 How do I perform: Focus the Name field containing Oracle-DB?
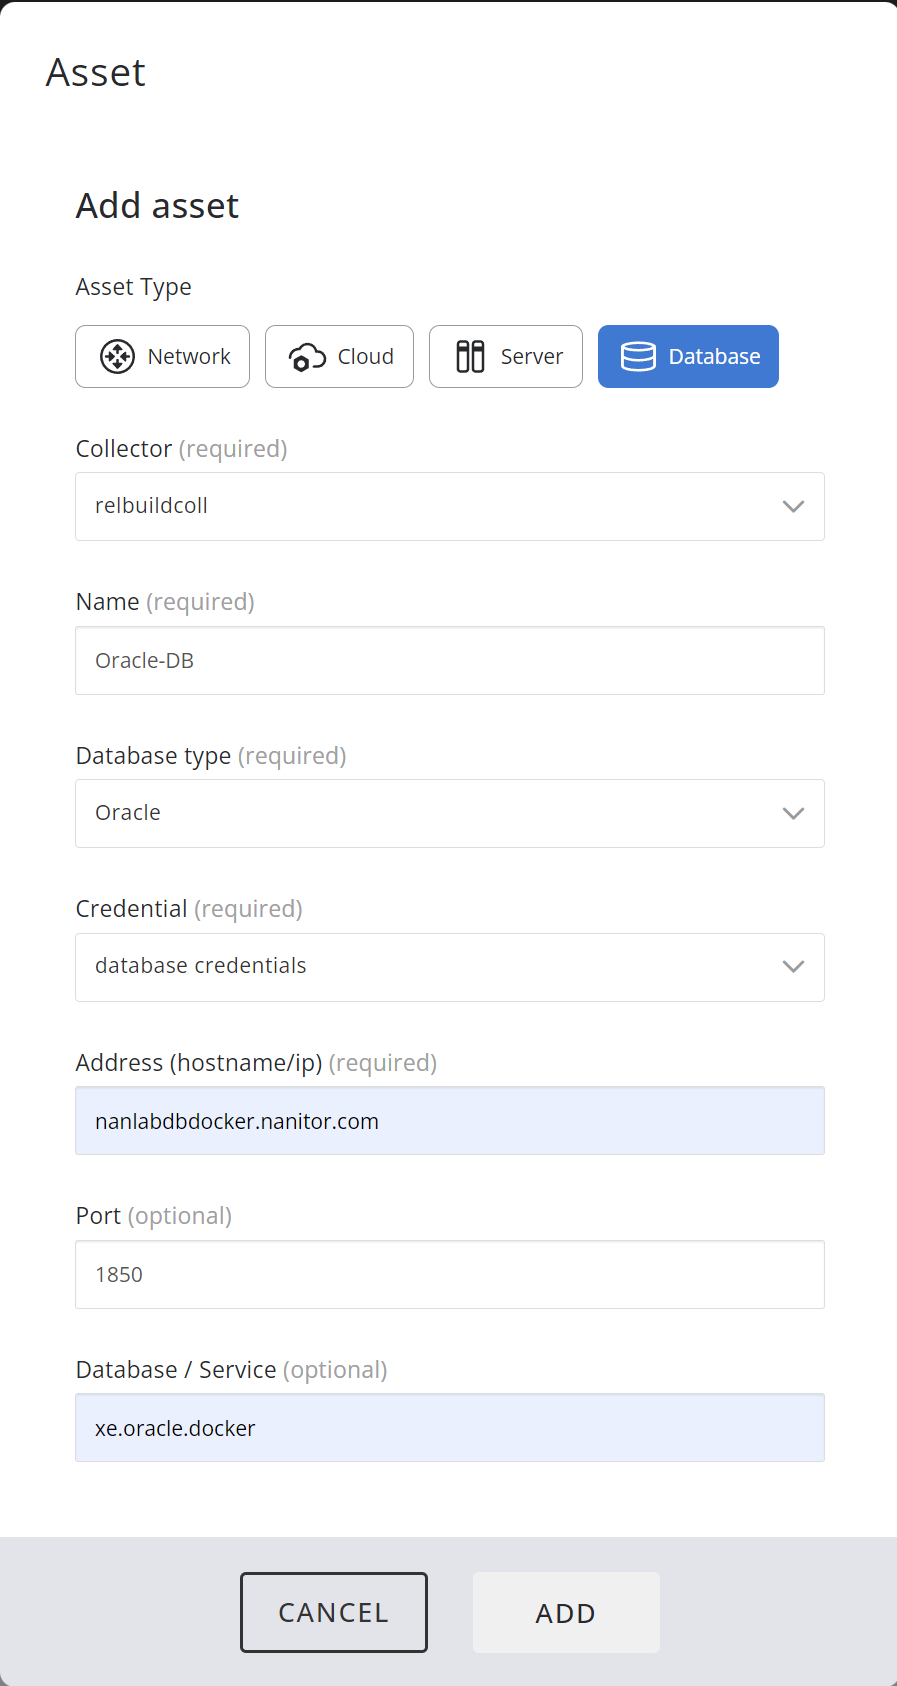(x=449, y=660)
